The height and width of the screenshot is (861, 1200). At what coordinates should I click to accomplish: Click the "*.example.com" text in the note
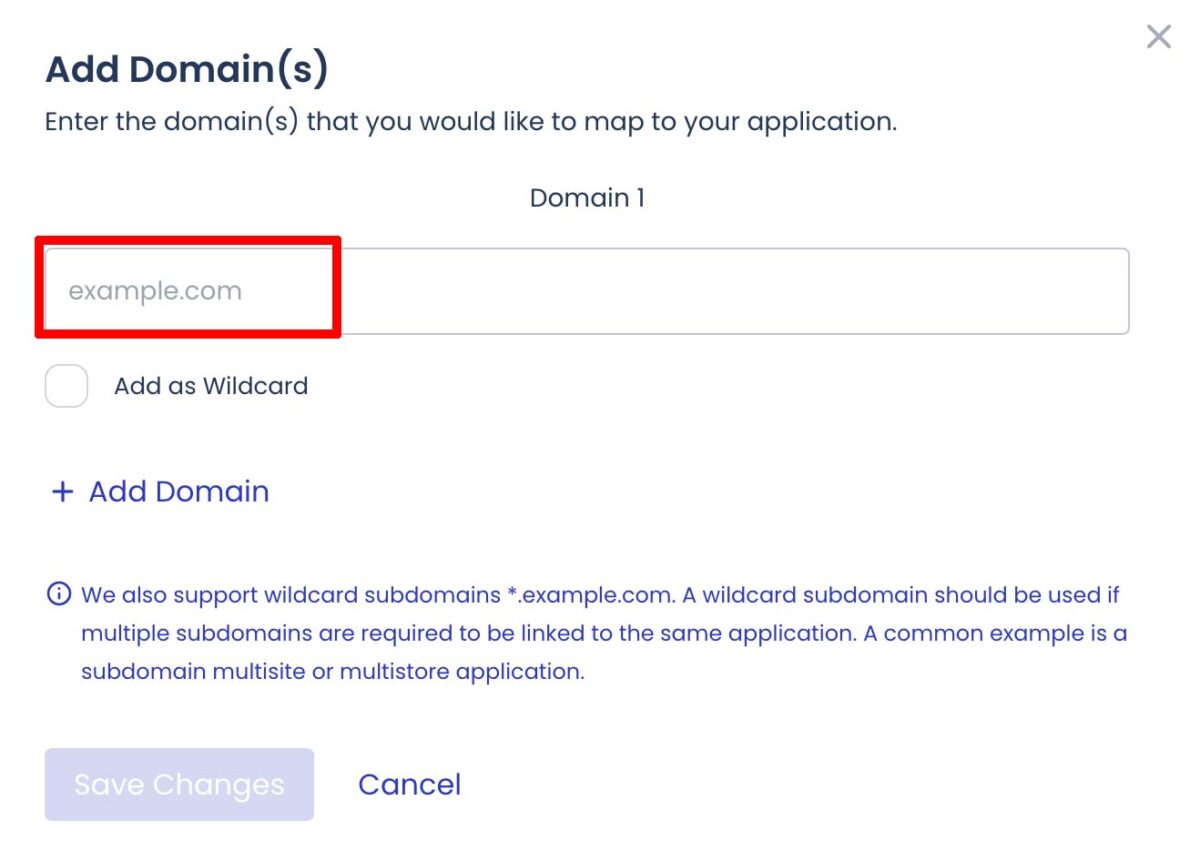pos(590,595)
